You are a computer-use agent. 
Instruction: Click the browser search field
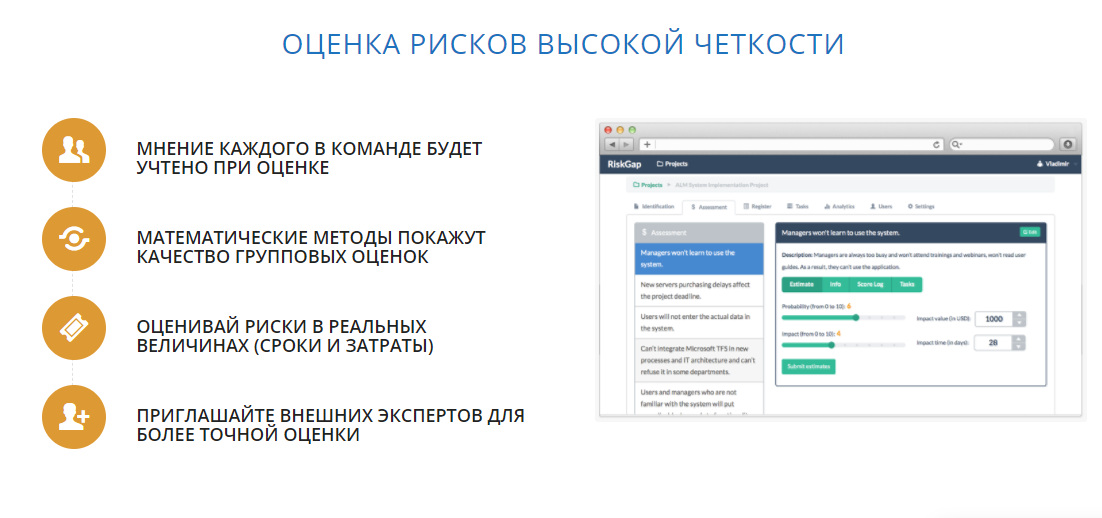coord(1001,144)
